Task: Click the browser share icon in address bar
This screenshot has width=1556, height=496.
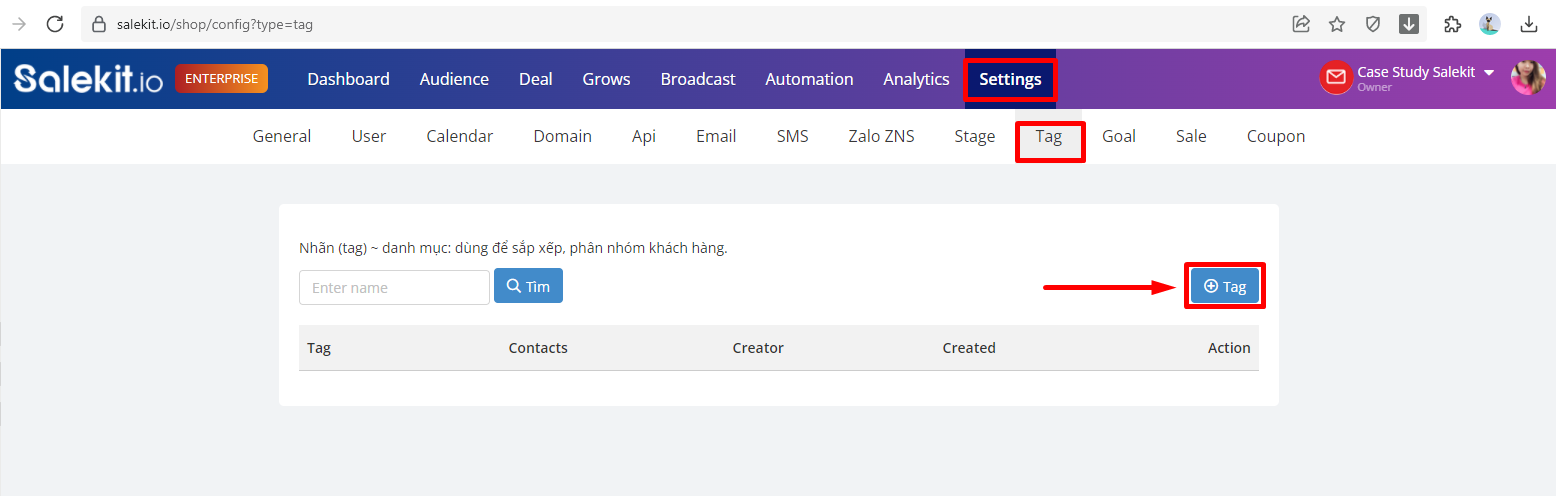Action: pos(1301,24)
